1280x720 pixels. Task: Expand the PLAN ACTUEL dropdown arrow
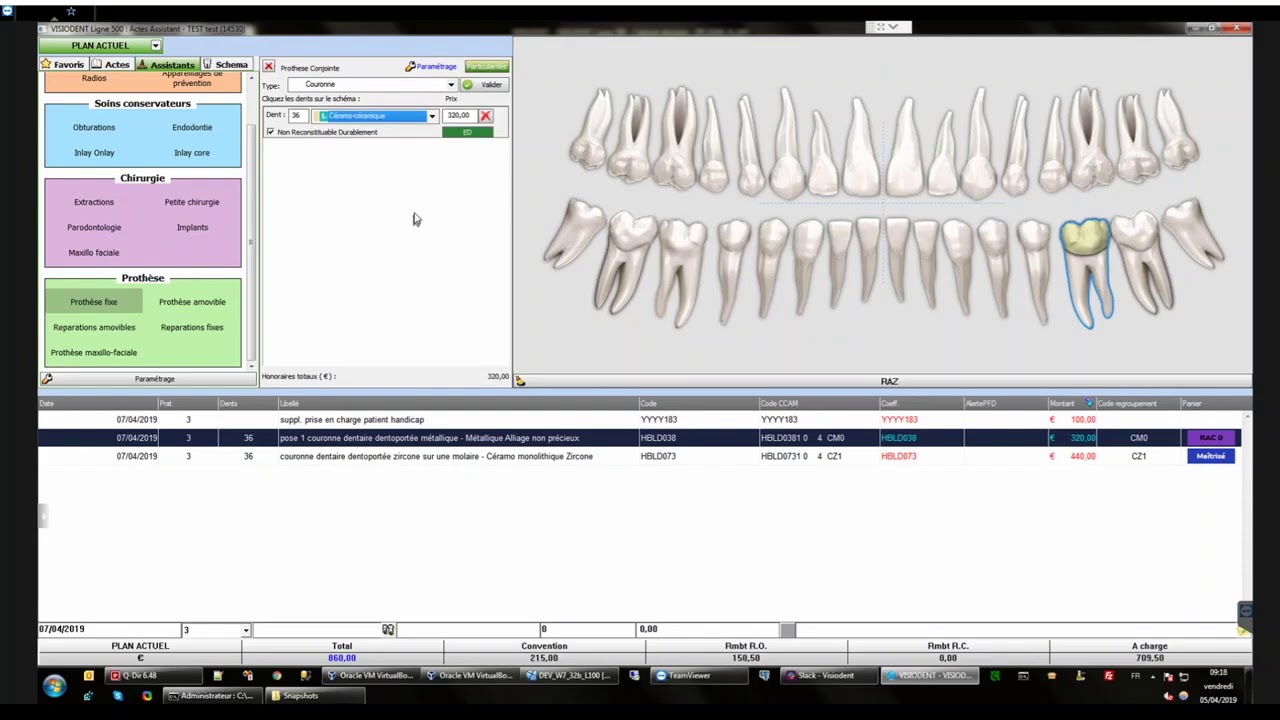coord(155,46)
